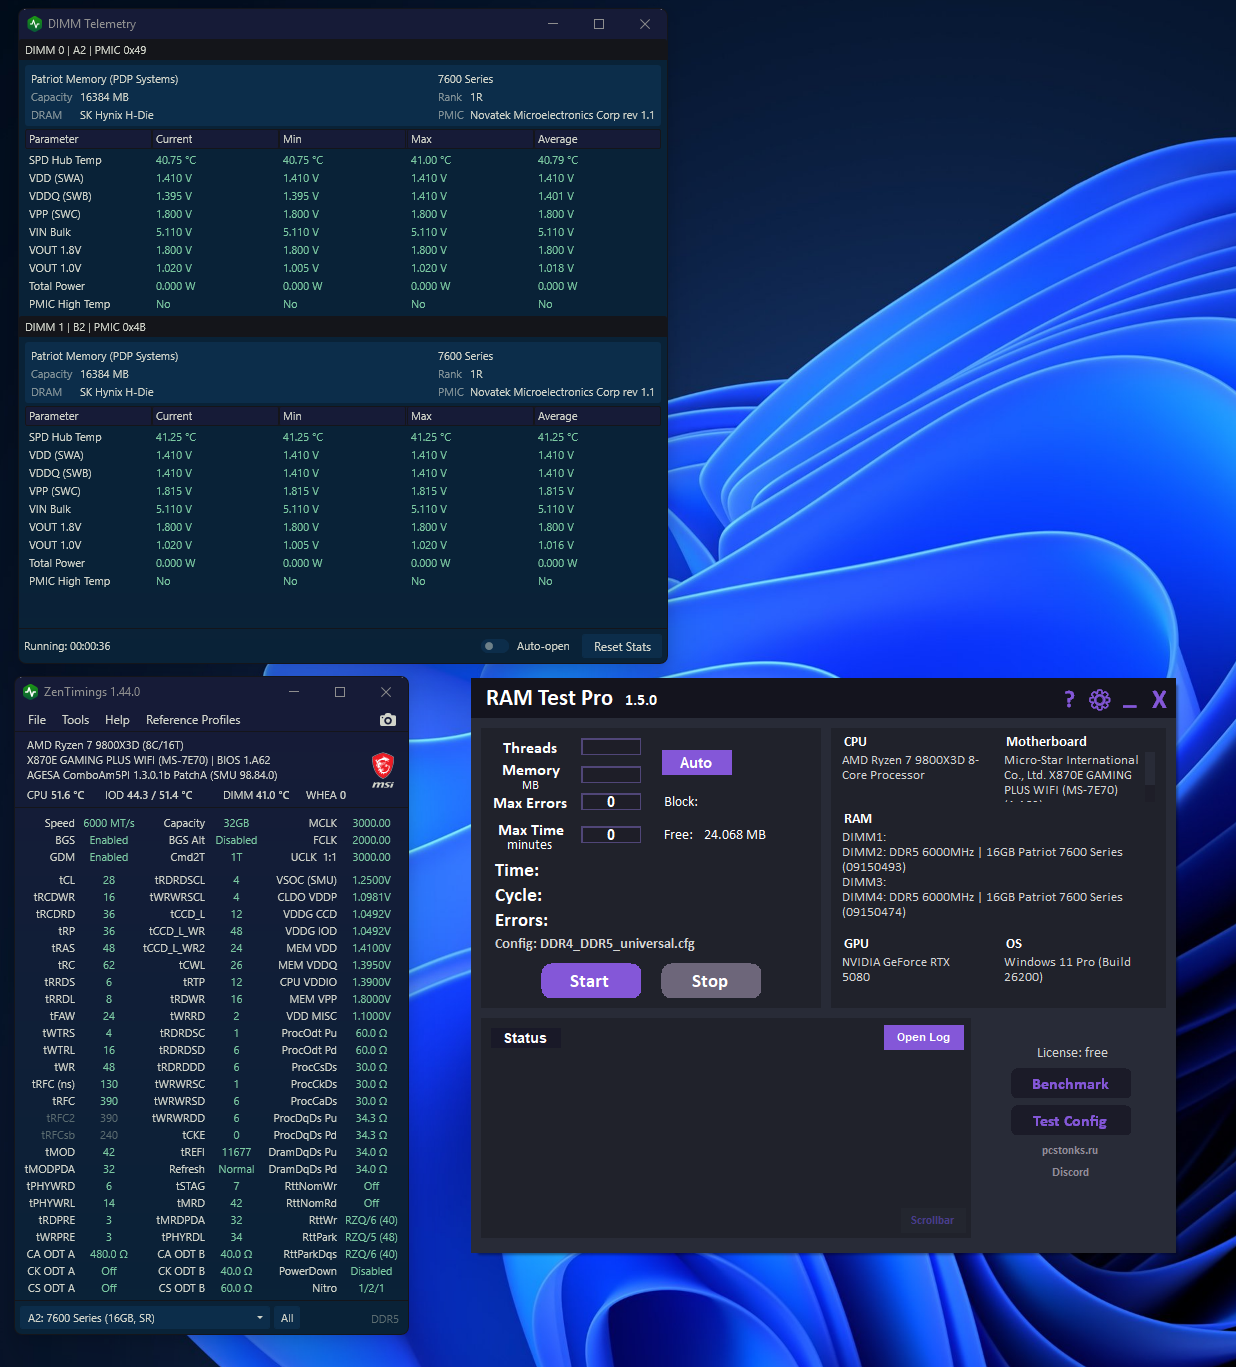Select DIMM 1 SPD Hub Temp current 41.25 °C
The image size is (1236, 1367).
coord(176,437)
